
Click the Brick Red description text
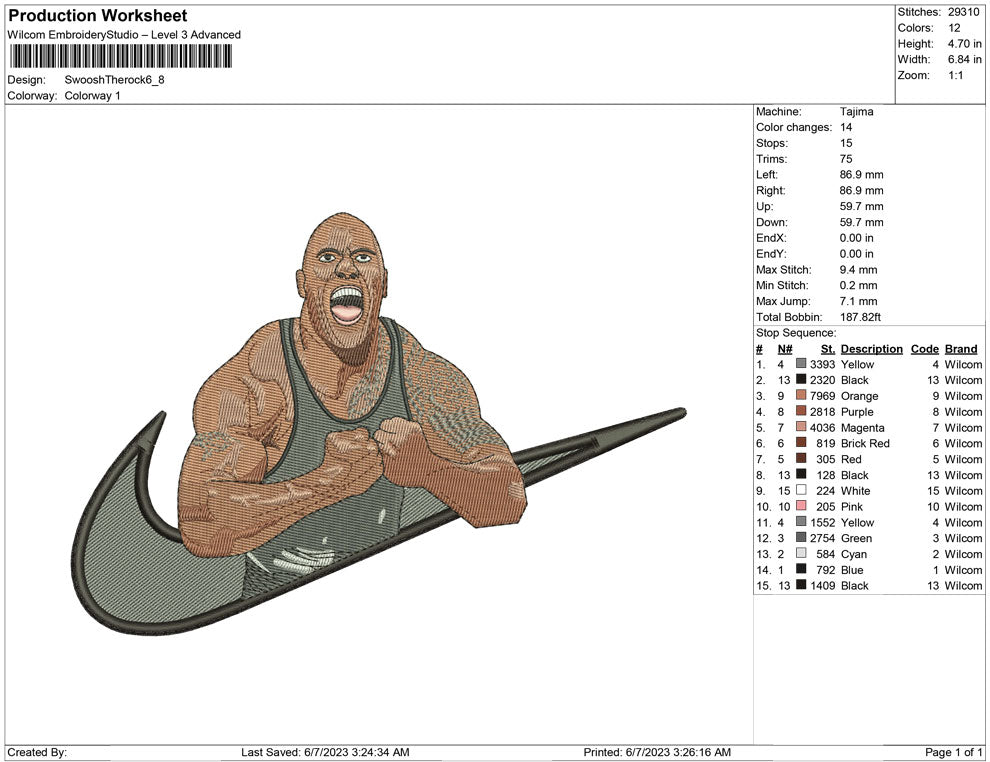tap(865, 443)
